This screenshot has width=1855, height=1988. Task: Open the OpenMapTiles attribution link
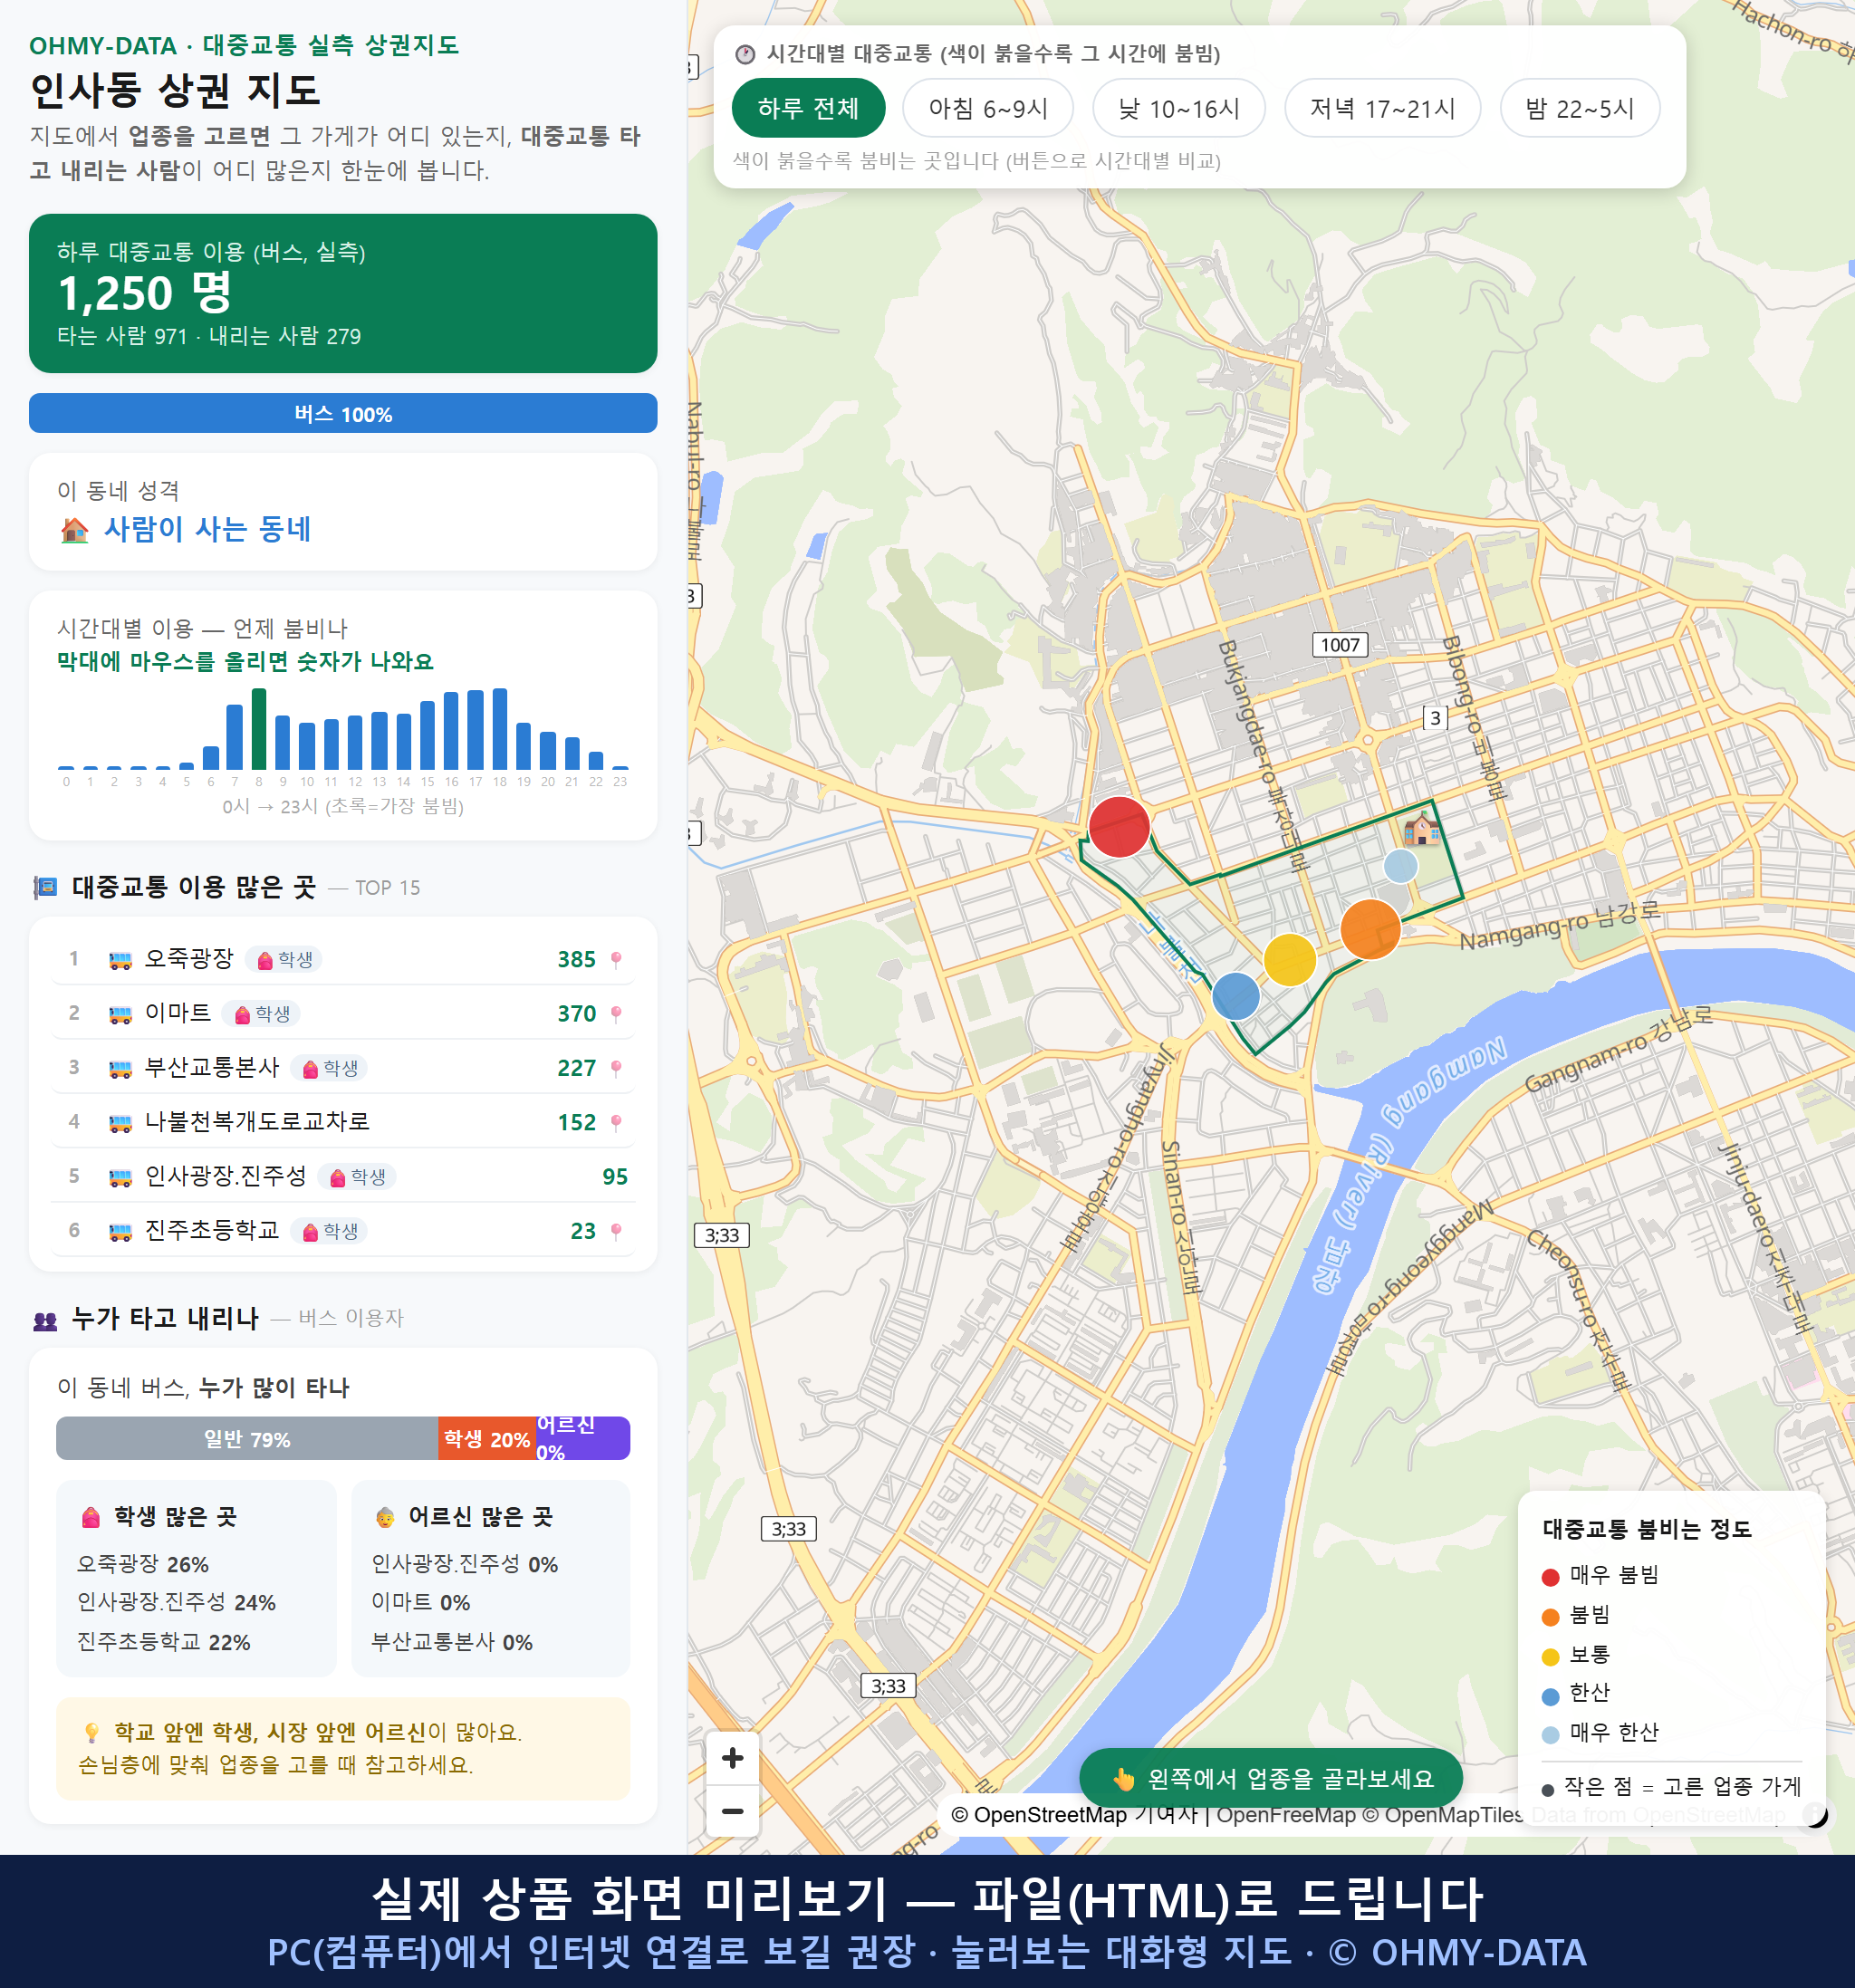[x=1443, y=1815]
